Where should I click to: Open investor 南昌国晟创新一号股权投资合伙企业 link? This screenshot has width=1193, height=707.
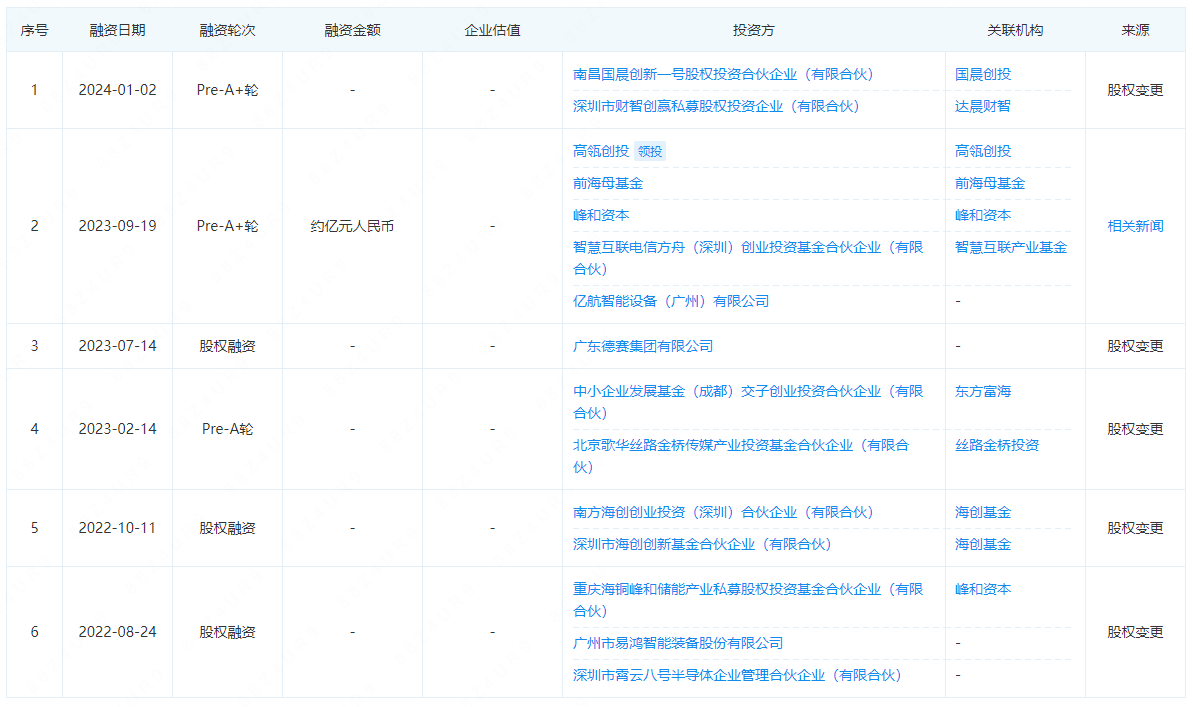tap(723, 74)
